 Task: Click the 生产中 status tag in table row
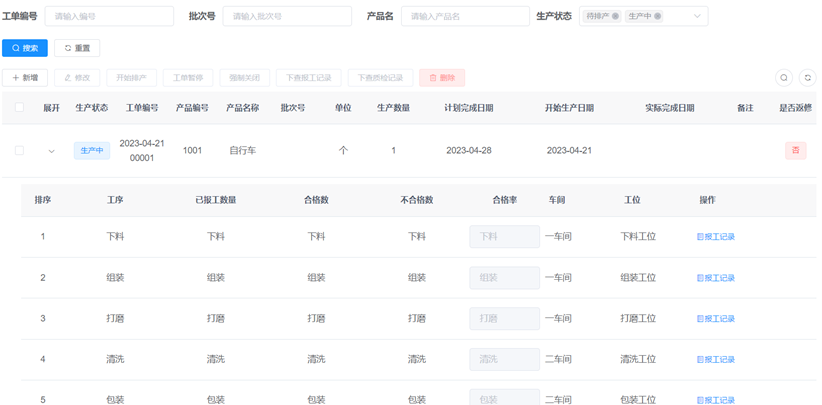(92, 151)
